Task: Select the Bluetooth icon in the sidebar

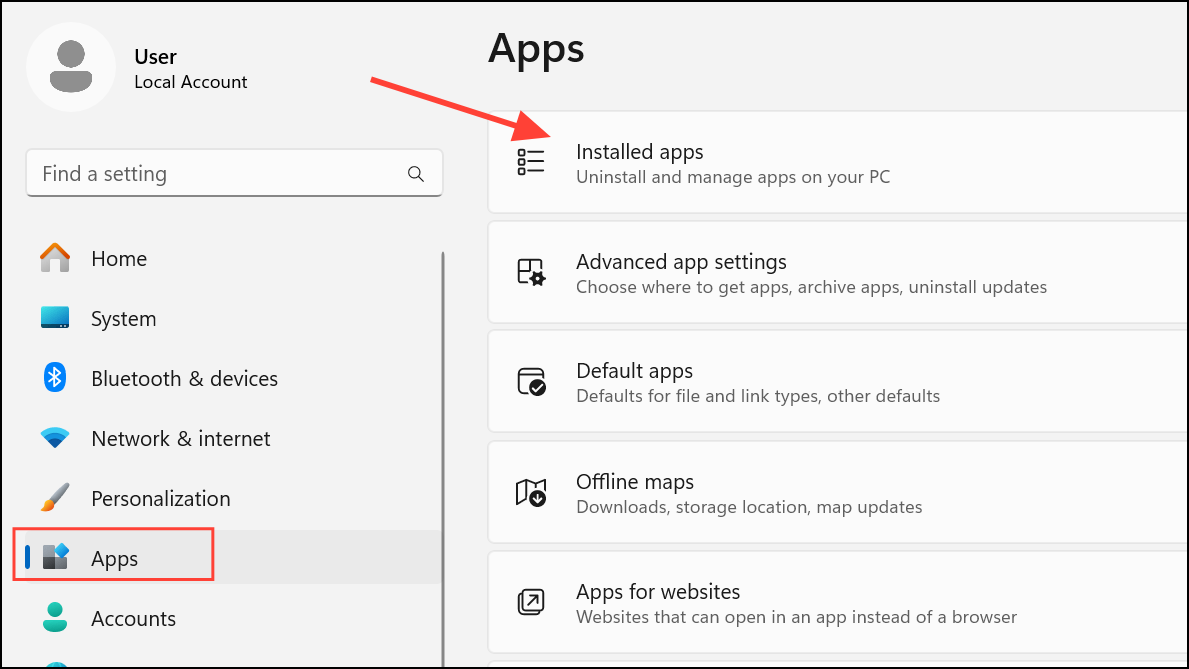Action: (x=54, y=377)
